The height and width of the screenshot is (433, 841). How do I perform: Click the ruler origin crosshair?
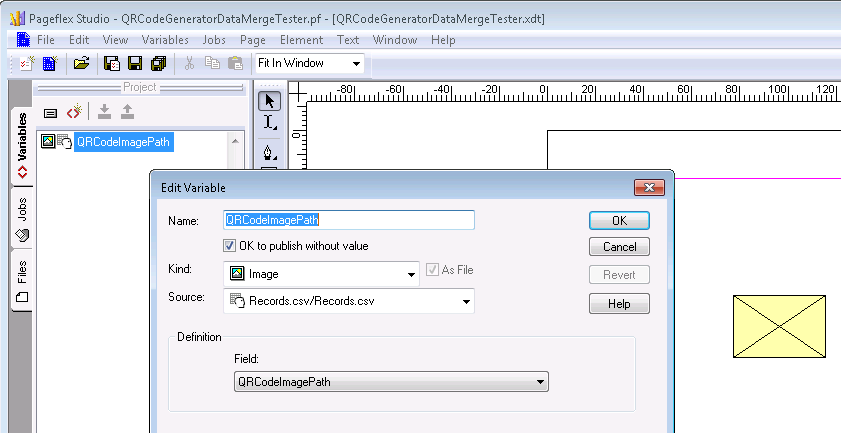click(297, 92)
